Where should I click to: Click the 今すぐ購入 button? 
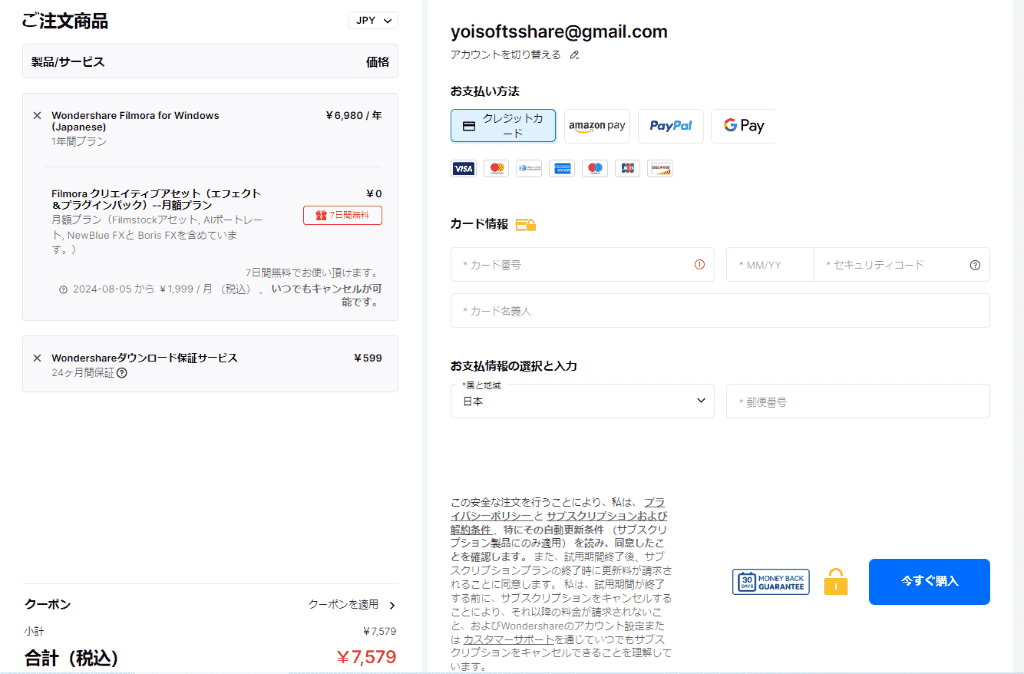tap(929, 581)
